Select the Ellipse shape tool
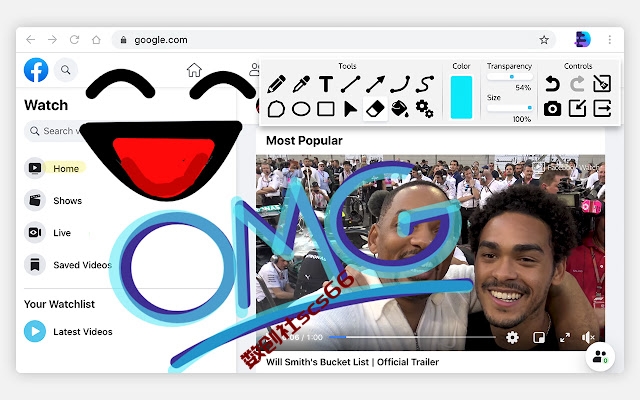640x400 pixels. click(301, 109)
